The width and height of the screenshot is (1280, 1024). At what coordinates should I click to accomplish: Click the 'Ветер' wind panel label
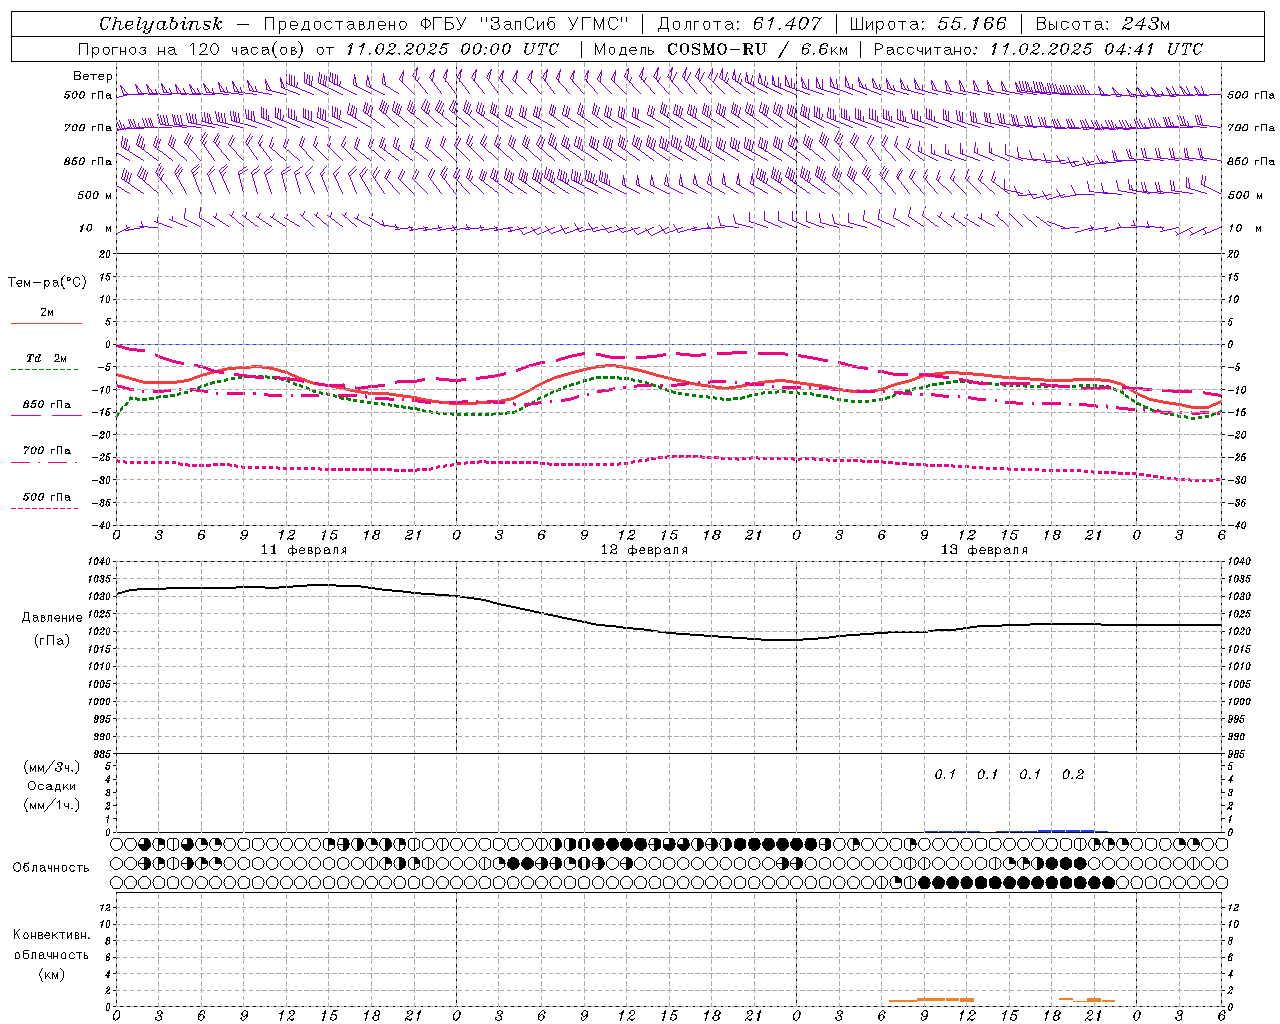[93, 76]
